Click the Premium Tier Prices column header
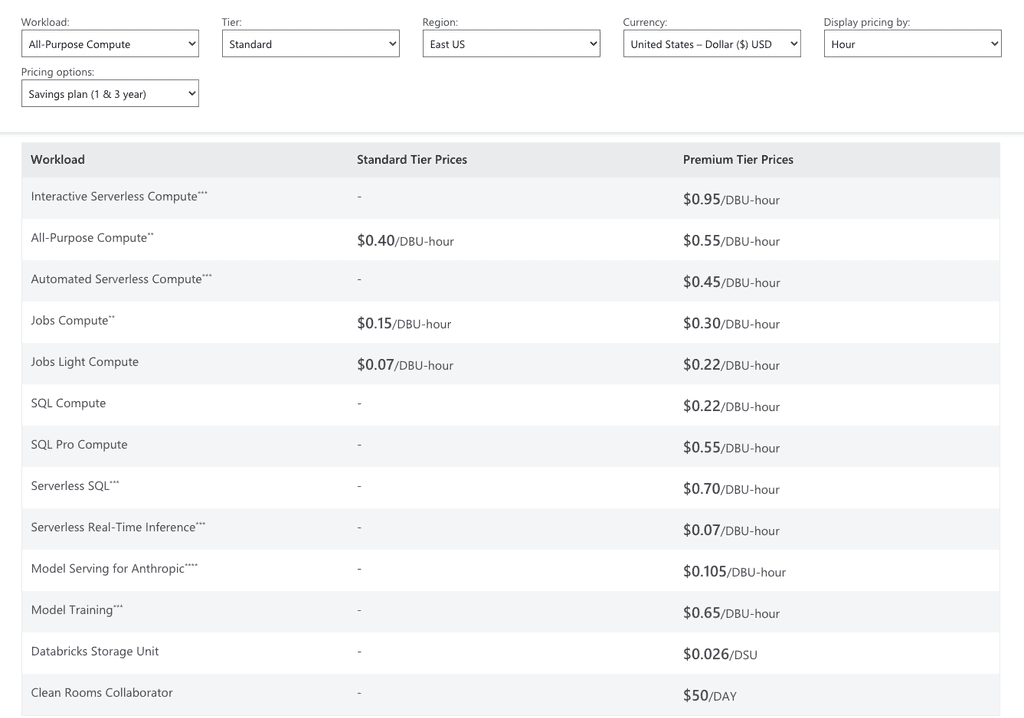The height and width of the screenshot is (718, 1024). tap(738, 159)
